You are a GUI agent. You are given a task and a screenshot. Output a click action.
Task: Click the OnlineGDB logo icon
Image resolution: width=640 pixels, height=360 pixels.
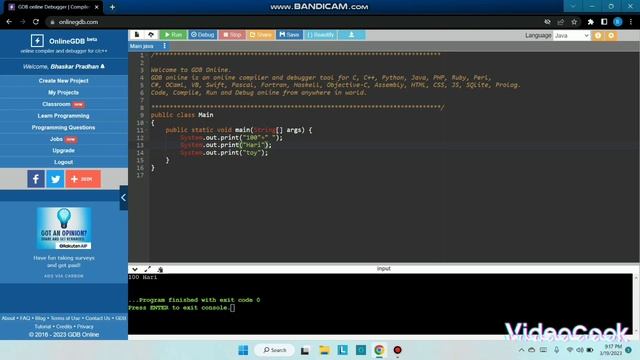point(37,41)
